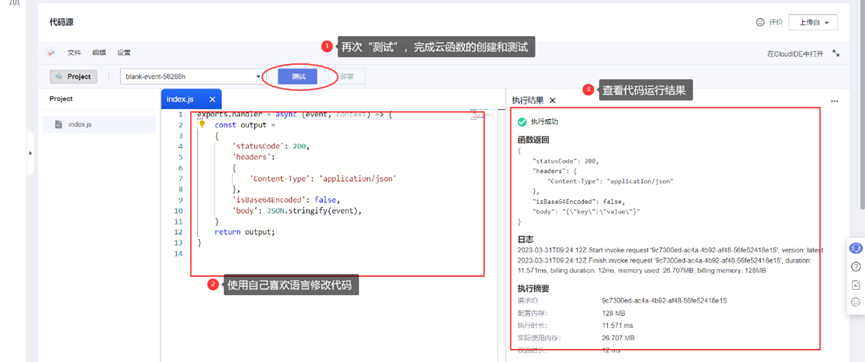
Task: Click 在CloudIDE中打开 link
Action: click(795, 54)
